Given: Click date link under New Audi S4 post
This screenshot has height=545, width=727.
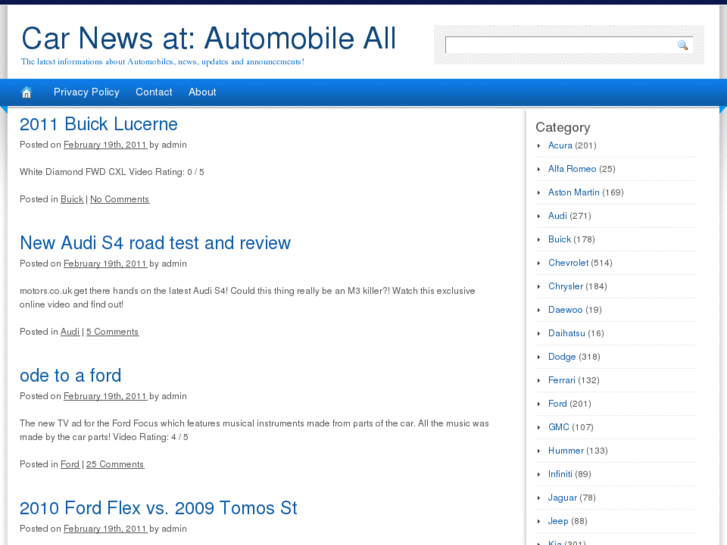Looking at the screenshot, I should [105, 263].
